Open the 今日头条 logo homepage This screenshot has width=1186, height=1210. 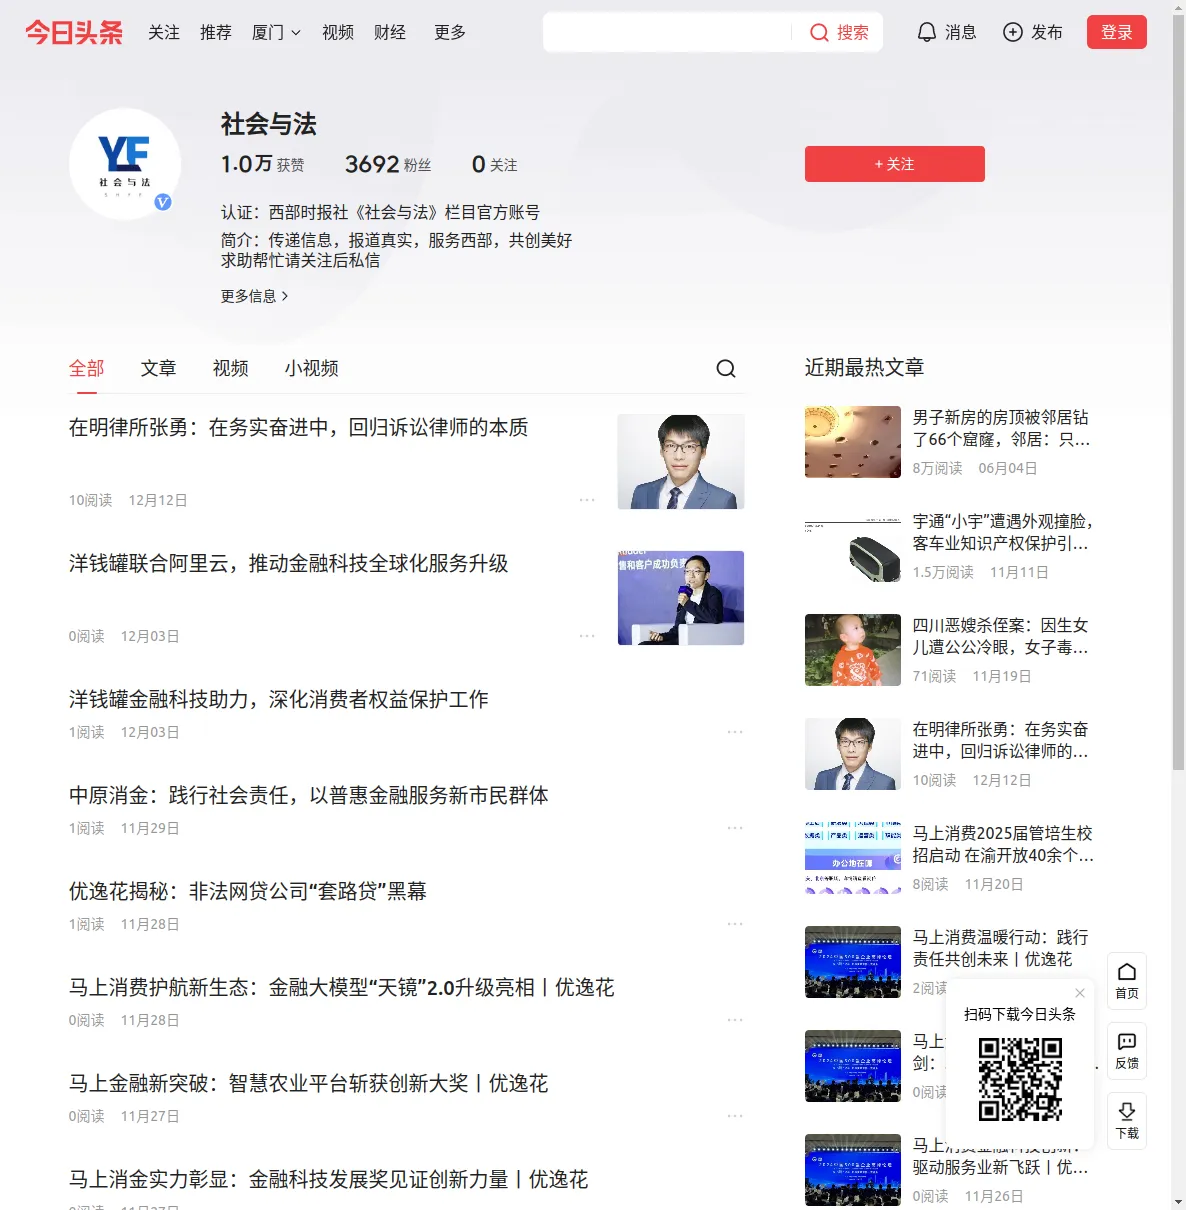tap(74, 32)
